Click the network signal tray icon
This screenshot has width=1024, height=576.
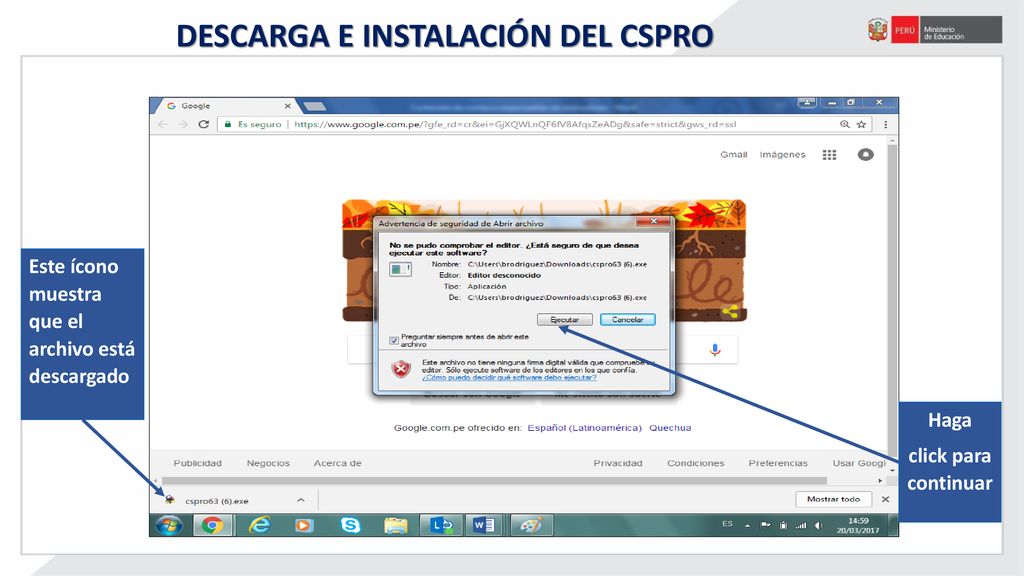tap(801, 526)
